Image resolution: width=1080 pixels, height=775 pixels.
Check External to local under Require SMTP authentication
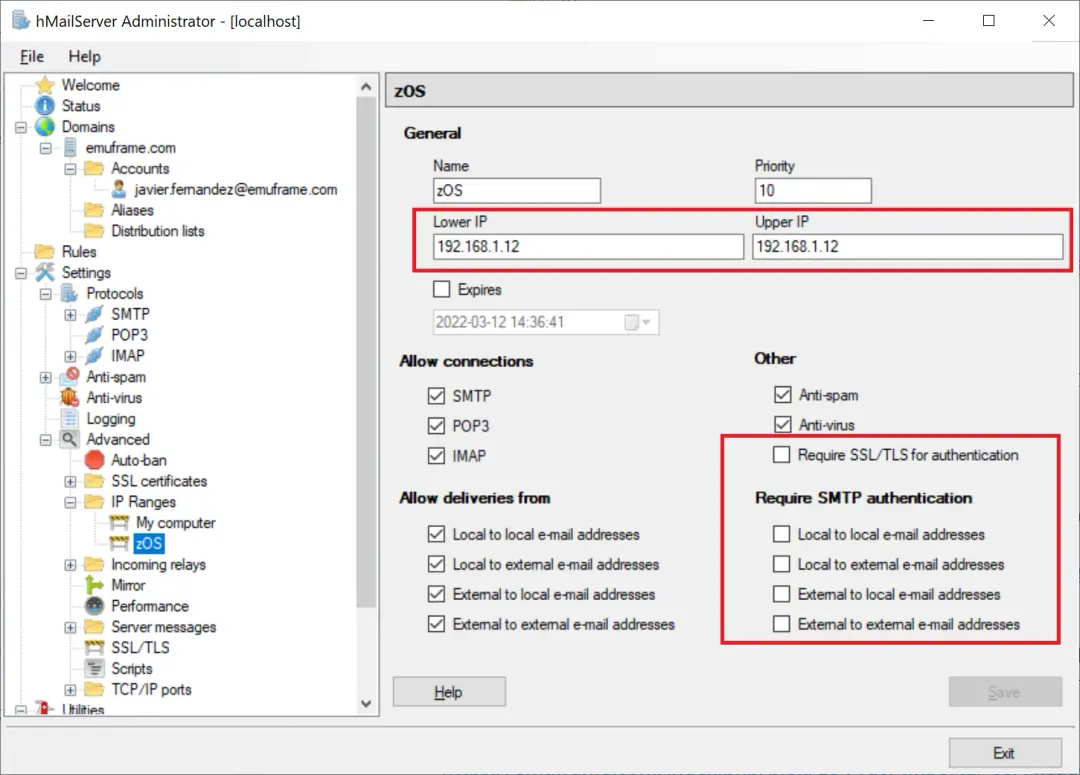point(781,594)
